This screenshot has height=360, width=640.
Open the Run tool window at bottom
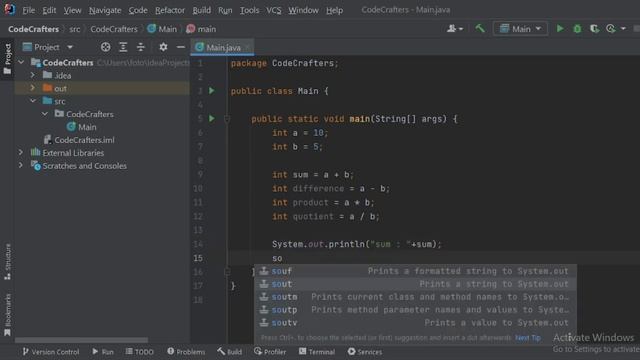[103, 351]
